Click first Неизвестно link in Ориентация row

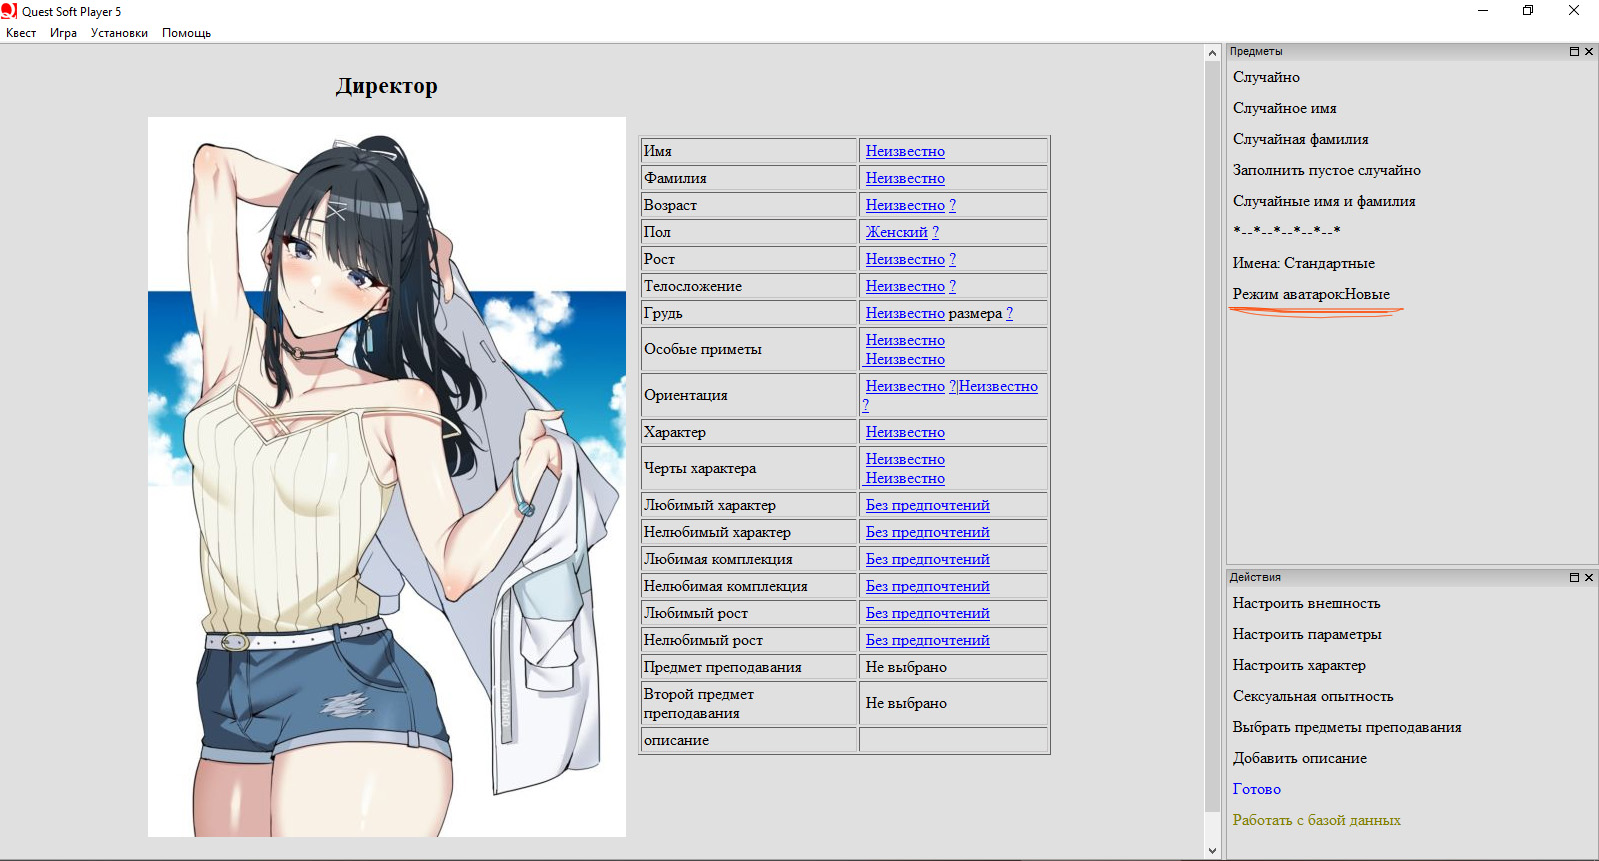(x=905, y=386)
